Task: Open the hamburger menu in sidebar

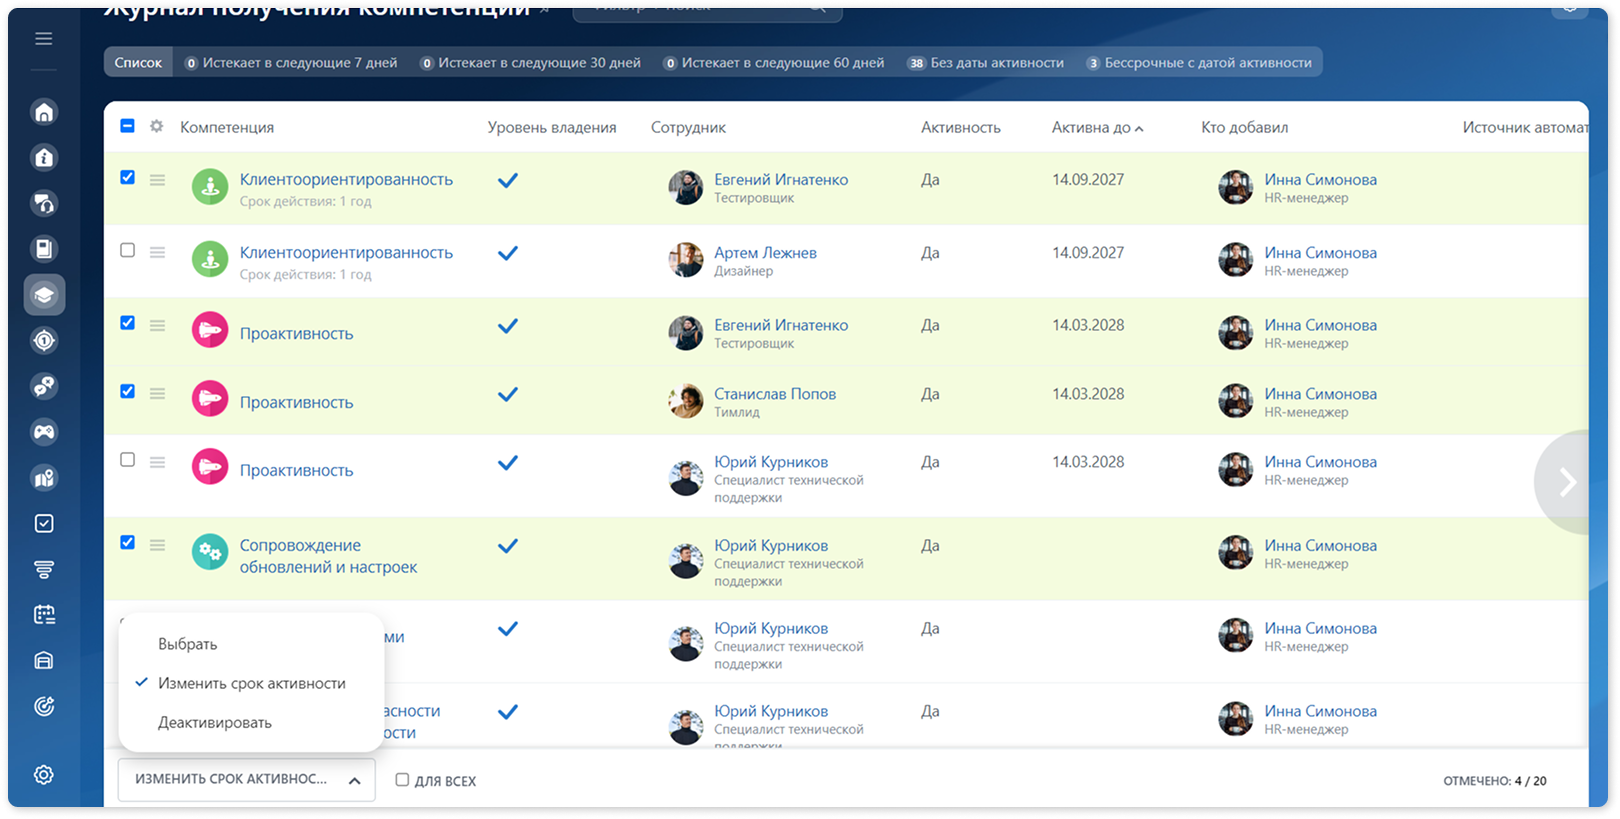Action: click(44, 38)
